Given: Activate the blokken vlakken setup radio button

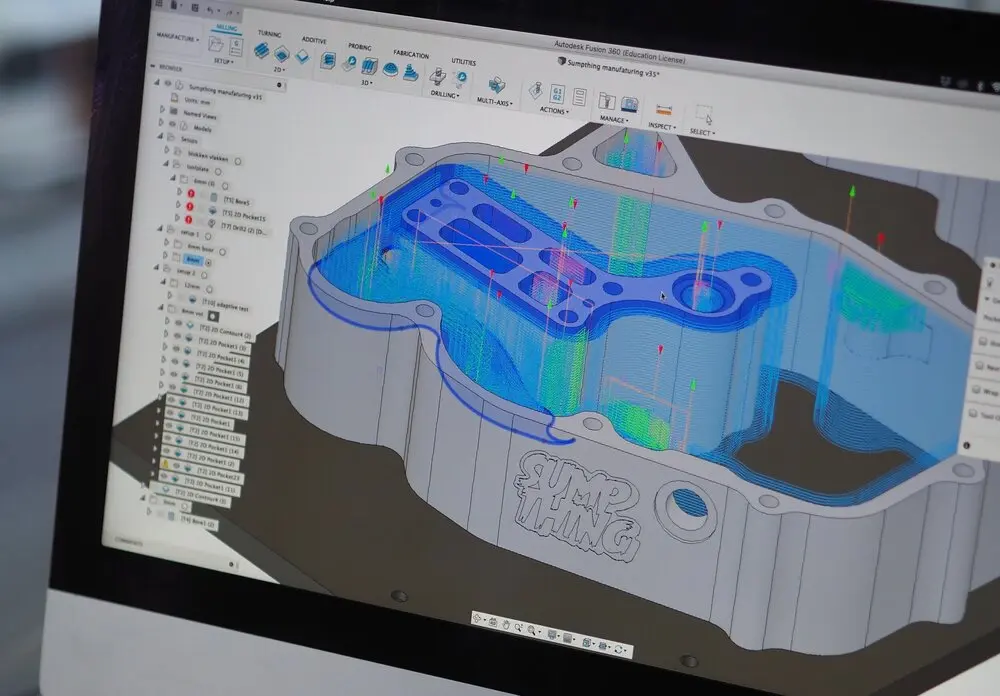Looking at the screenshot, I should 238,161.
